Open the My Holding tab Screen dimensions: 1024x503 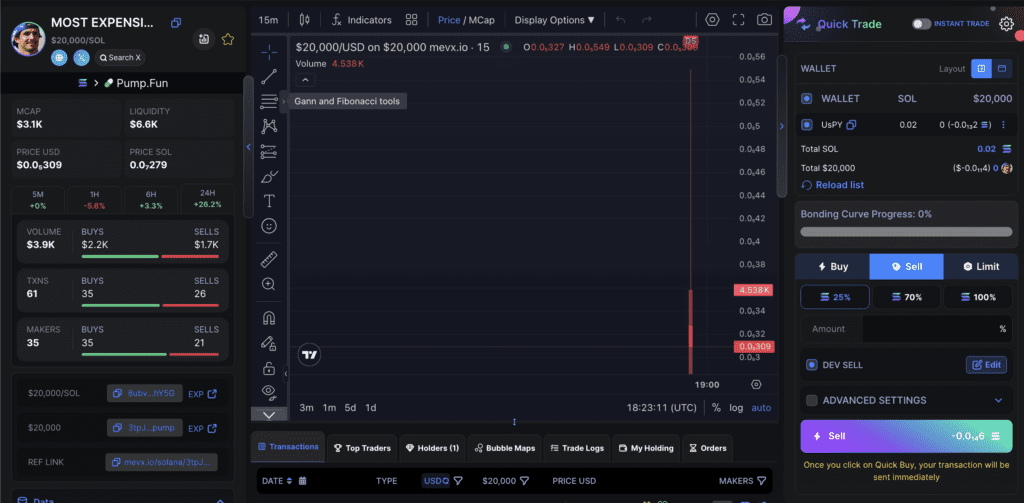click(646, 448)
